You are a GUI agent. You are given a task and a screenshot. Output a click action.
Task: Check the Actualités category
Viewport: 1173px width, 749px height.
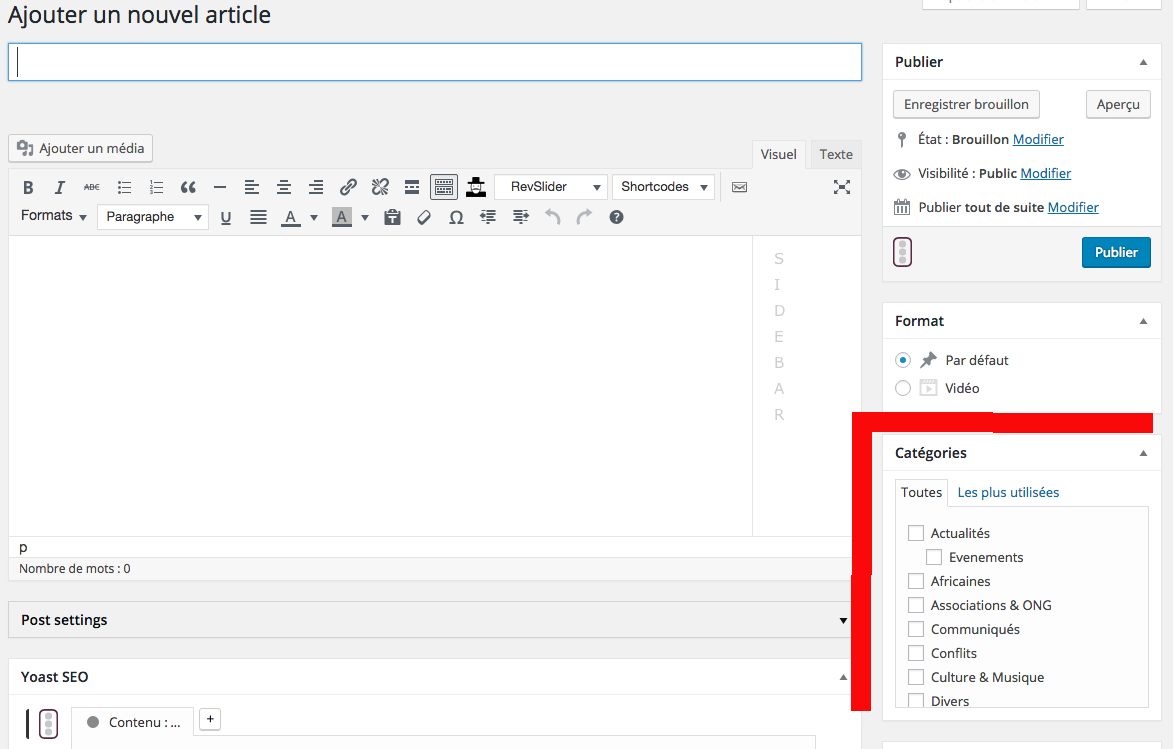click(915, 533)
